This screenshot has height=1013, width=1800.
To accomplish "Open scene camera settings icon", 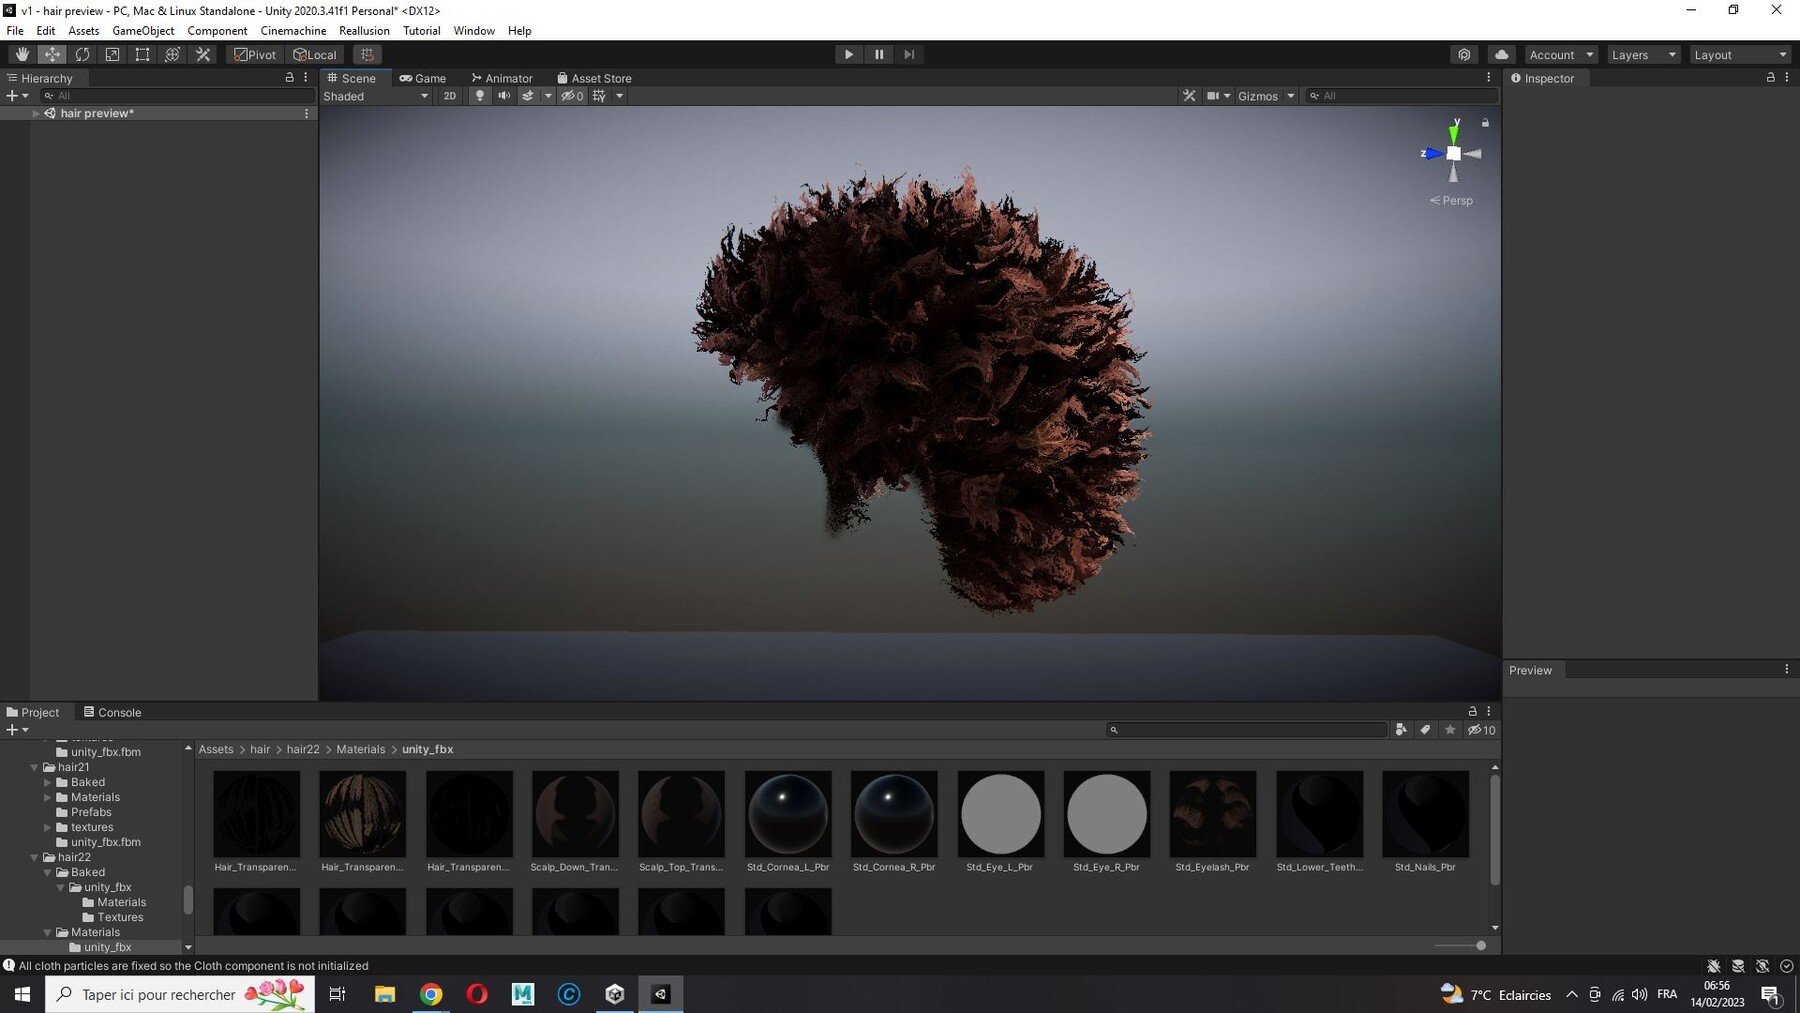I will tap(1217, 96).
